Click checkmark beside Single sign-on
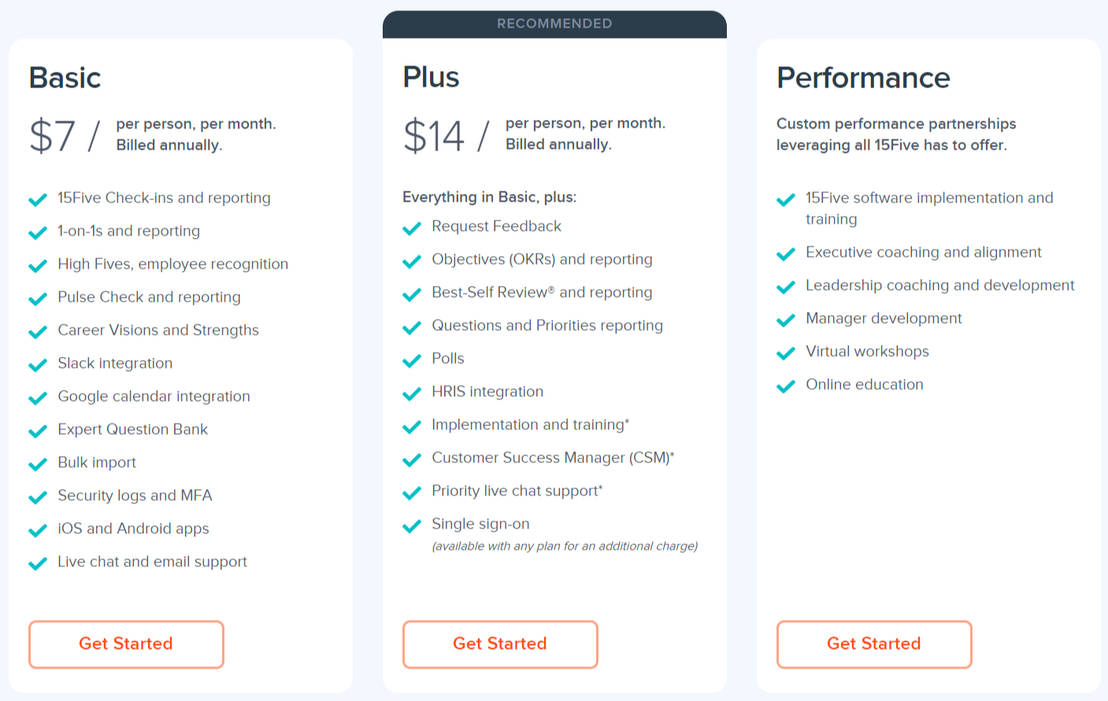Screen dimensions: 1108x701 412,525
